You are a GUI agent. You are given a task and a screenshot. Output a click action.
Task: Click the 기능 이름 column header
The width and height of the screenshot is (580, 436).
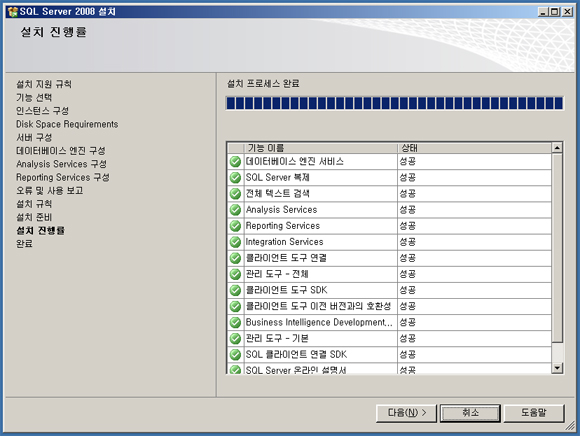pyautogui.click(x=320, y=148)
